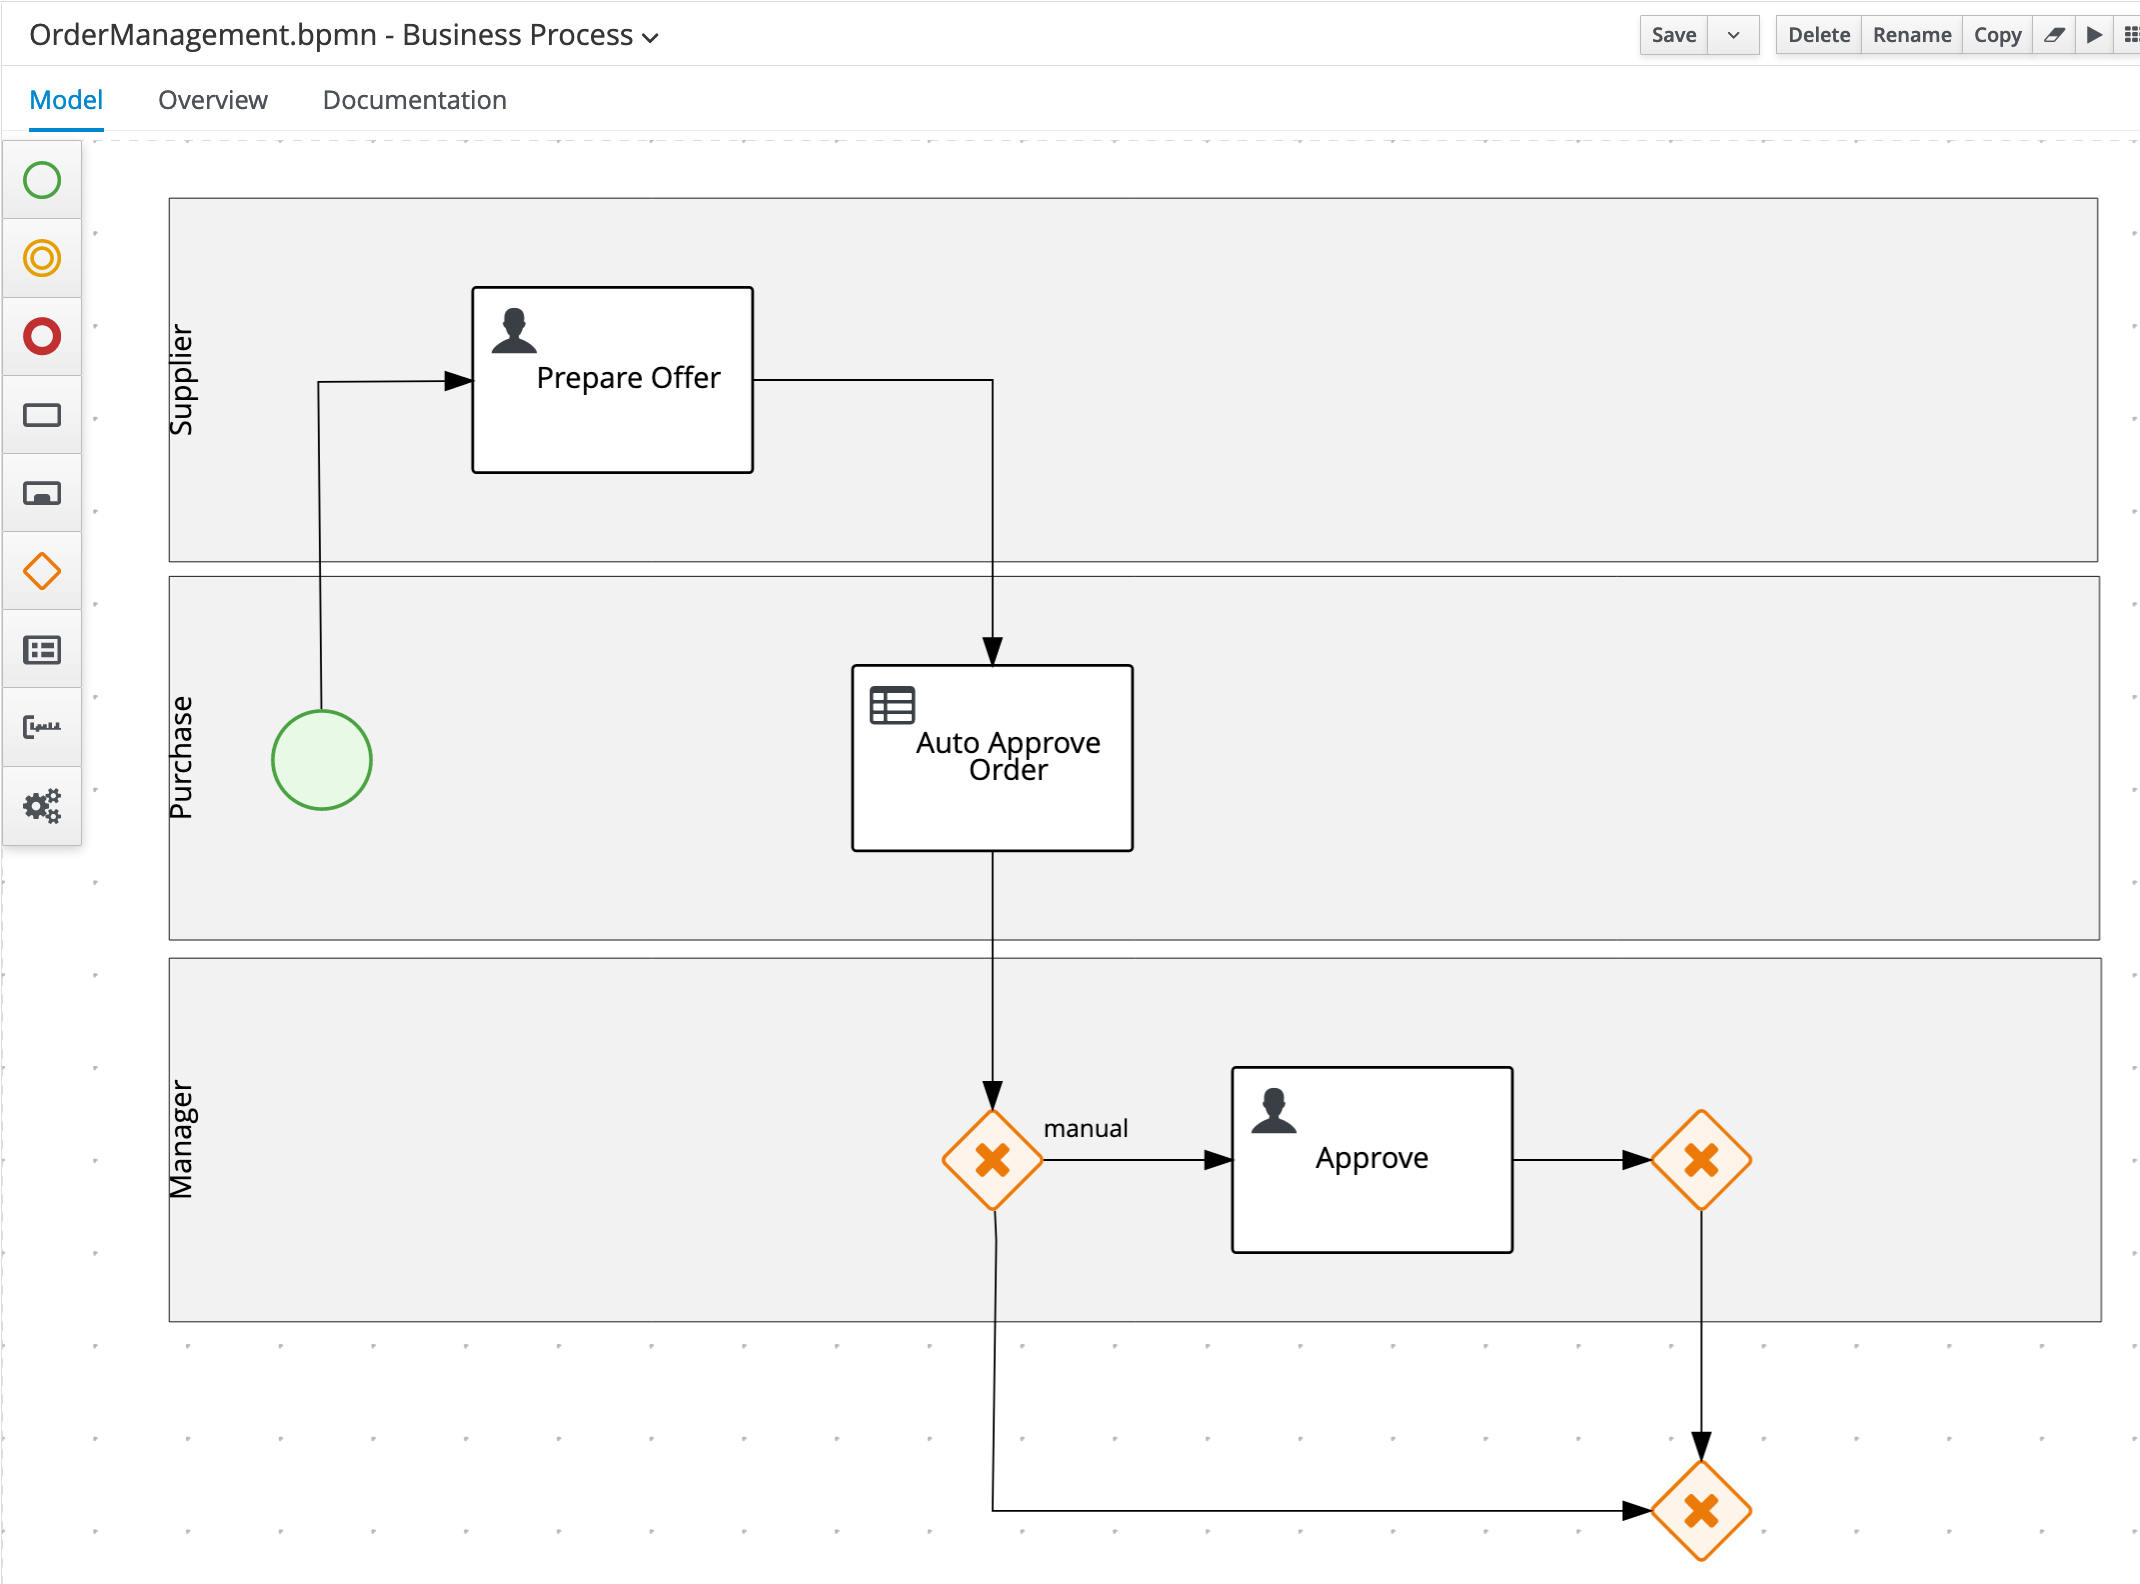The image size is (2140, 1584).
Task: Select the Activities rectangle palette icon
Action: (x=42, y=415)
